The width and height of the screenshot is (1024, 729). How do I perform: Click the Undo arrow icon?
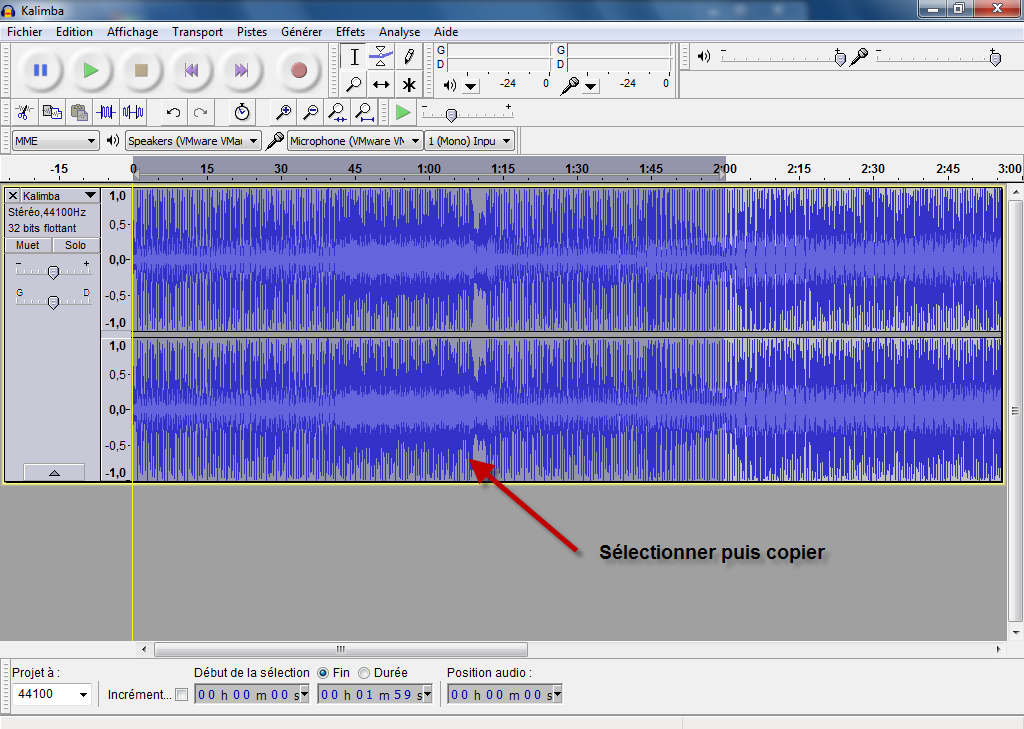(x=174, y=112)
